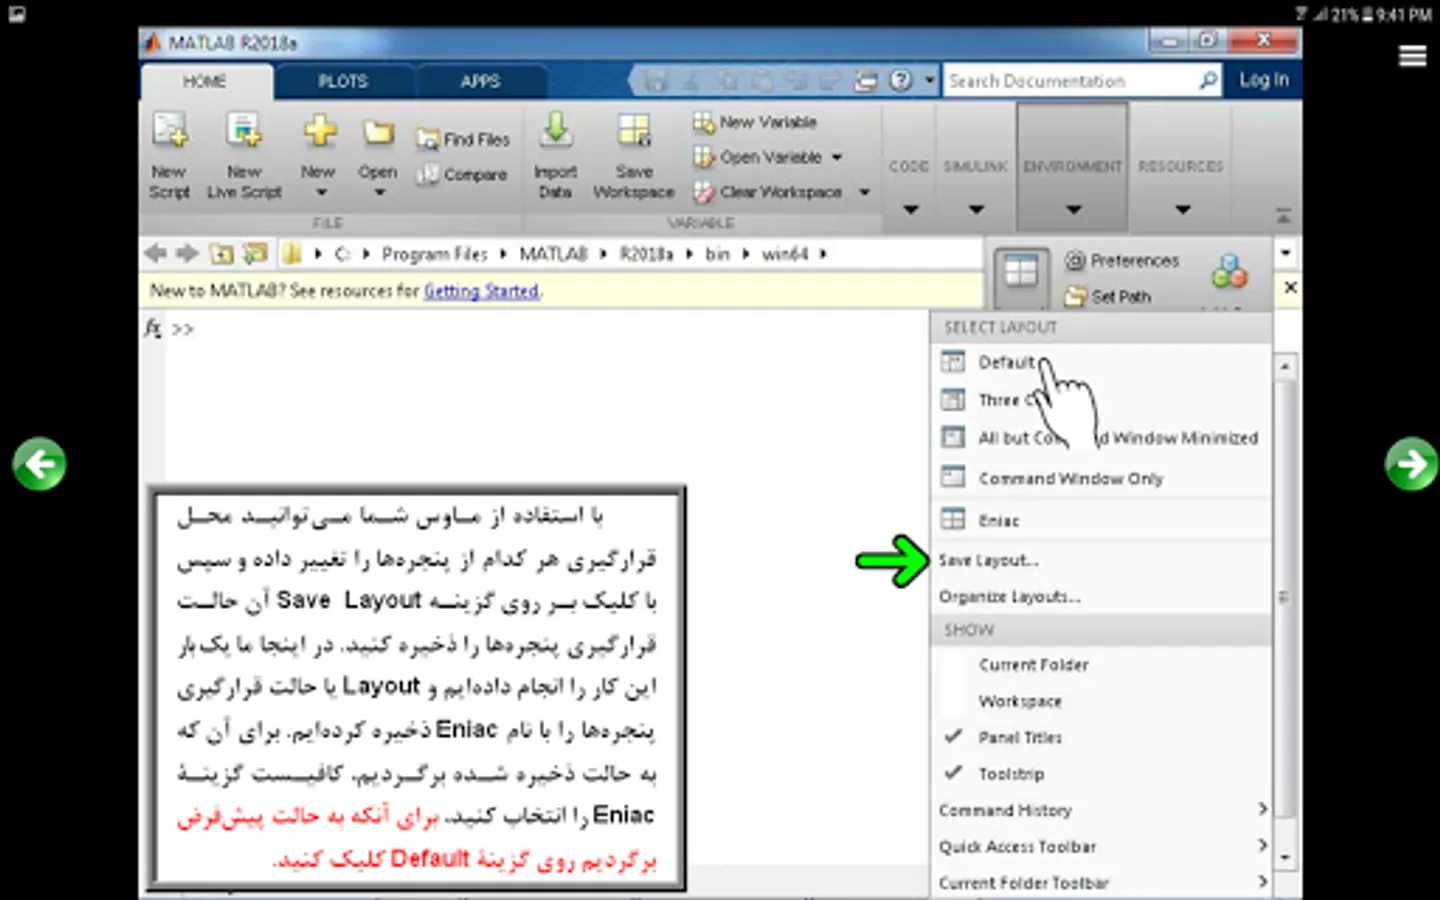Open the Clear Workspace dropdown arrow
The image size is (1440, 900).
tap(865, 192)
